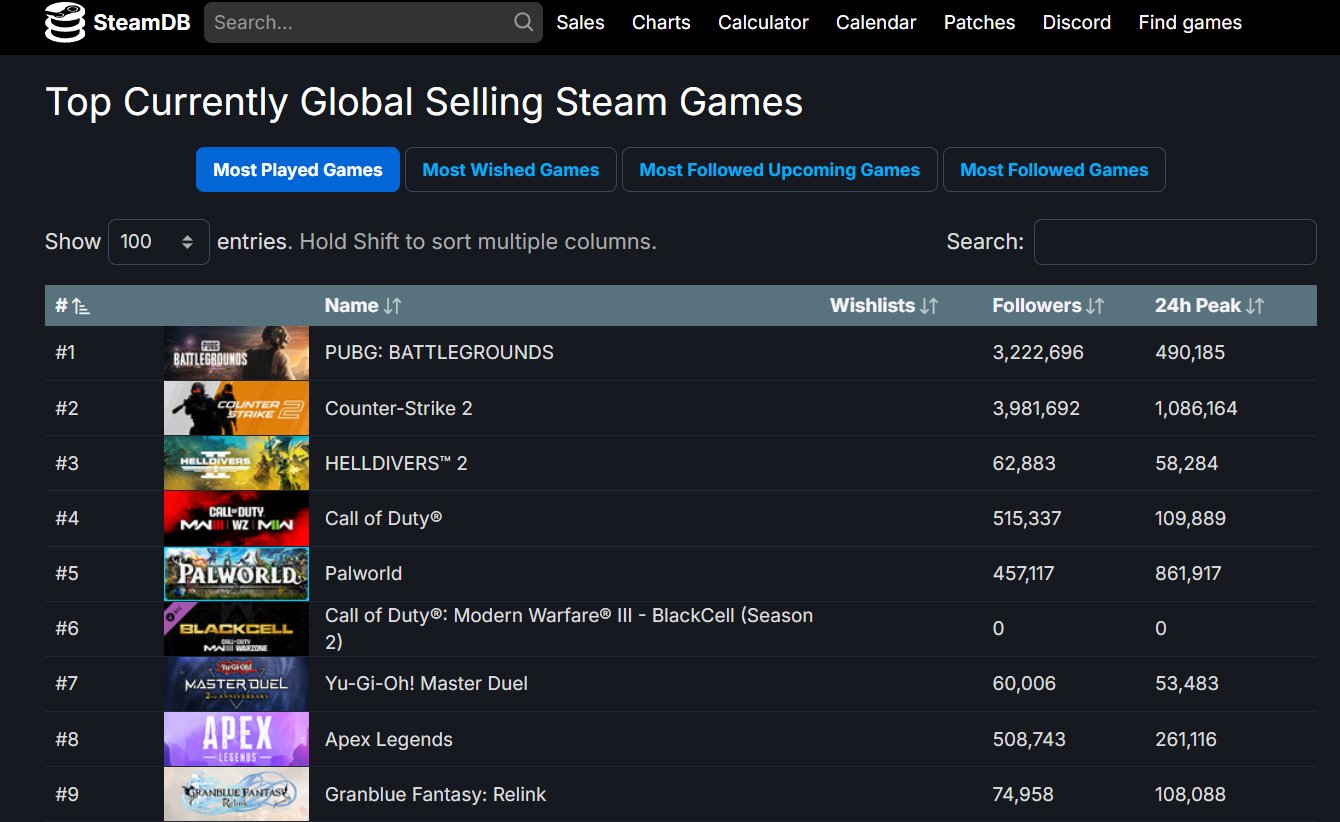Sort by Wishlists column arrows
1340x822 pixels.
(x=929, y=306)
